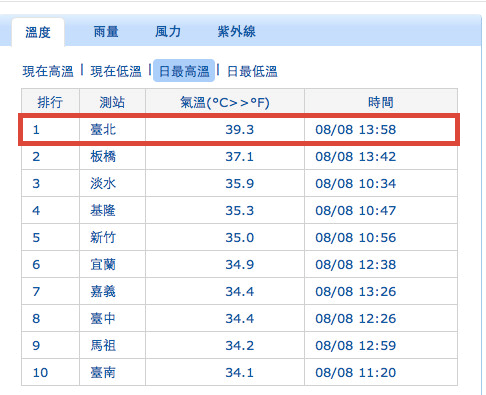Click station name 嘉義
The image size is (486, 395).
[x=103, y=291]
